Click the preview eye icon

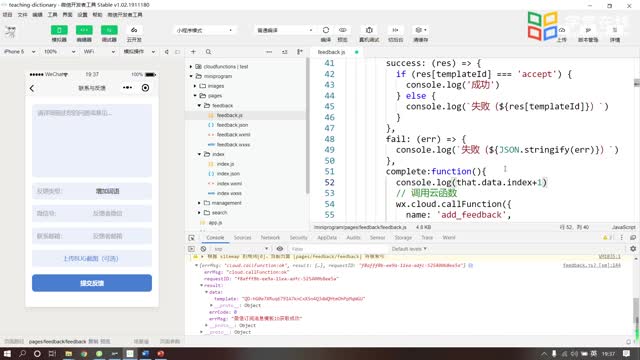tap(342, 30)
